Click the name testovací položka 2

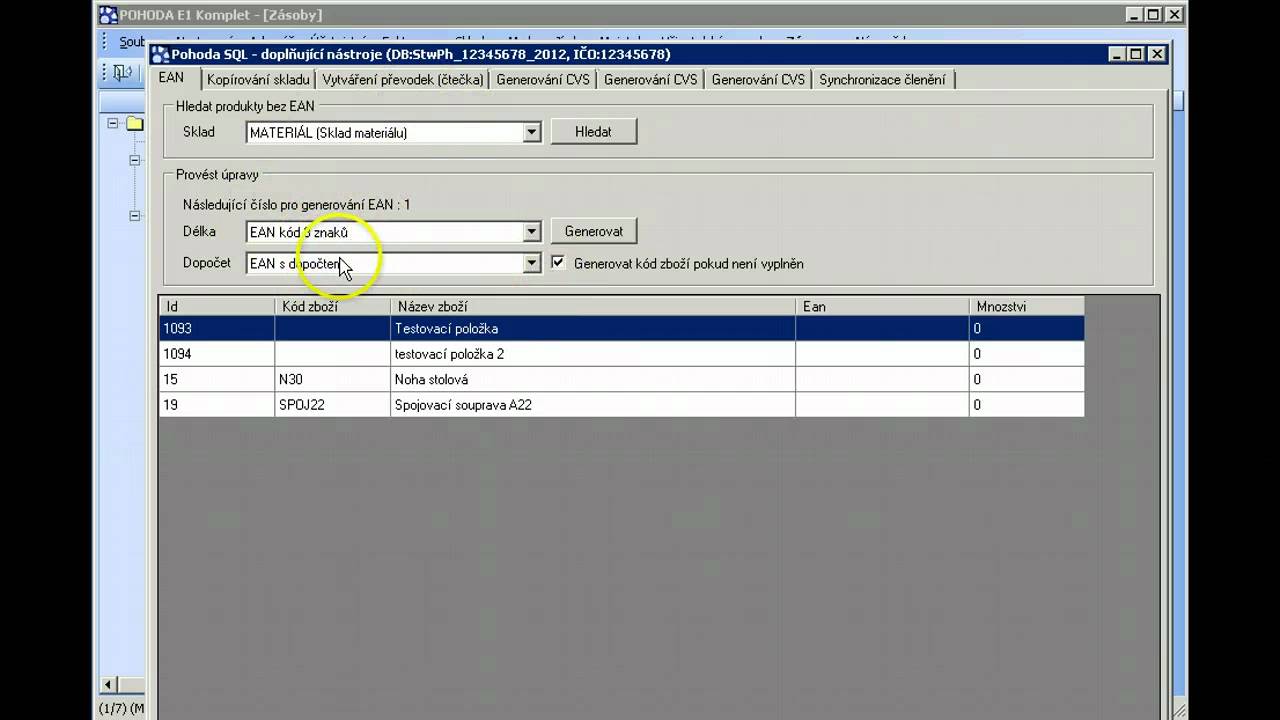[449, 354]
